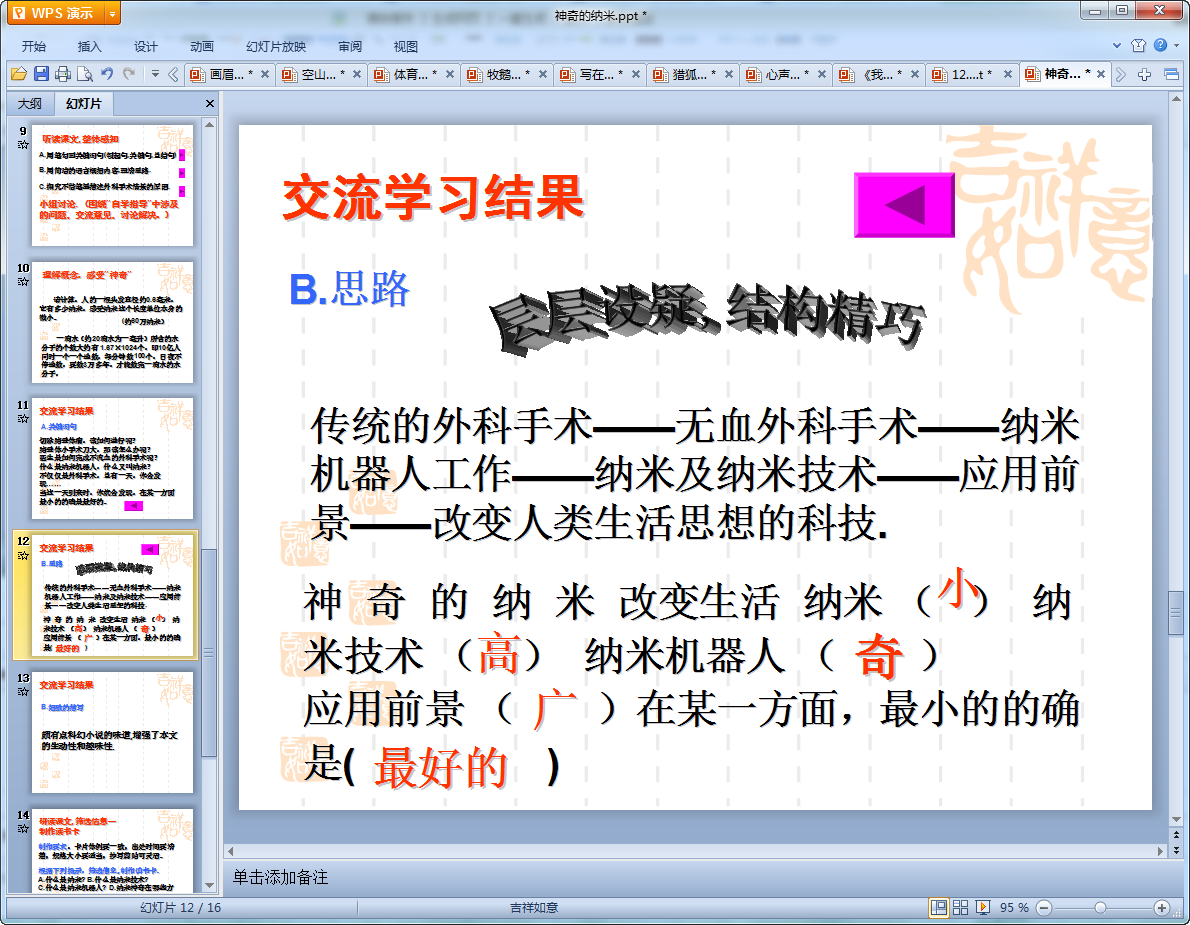Click the 95 % zoom level text
The width and height of the screenshot is (1190, 925).
1014,908
